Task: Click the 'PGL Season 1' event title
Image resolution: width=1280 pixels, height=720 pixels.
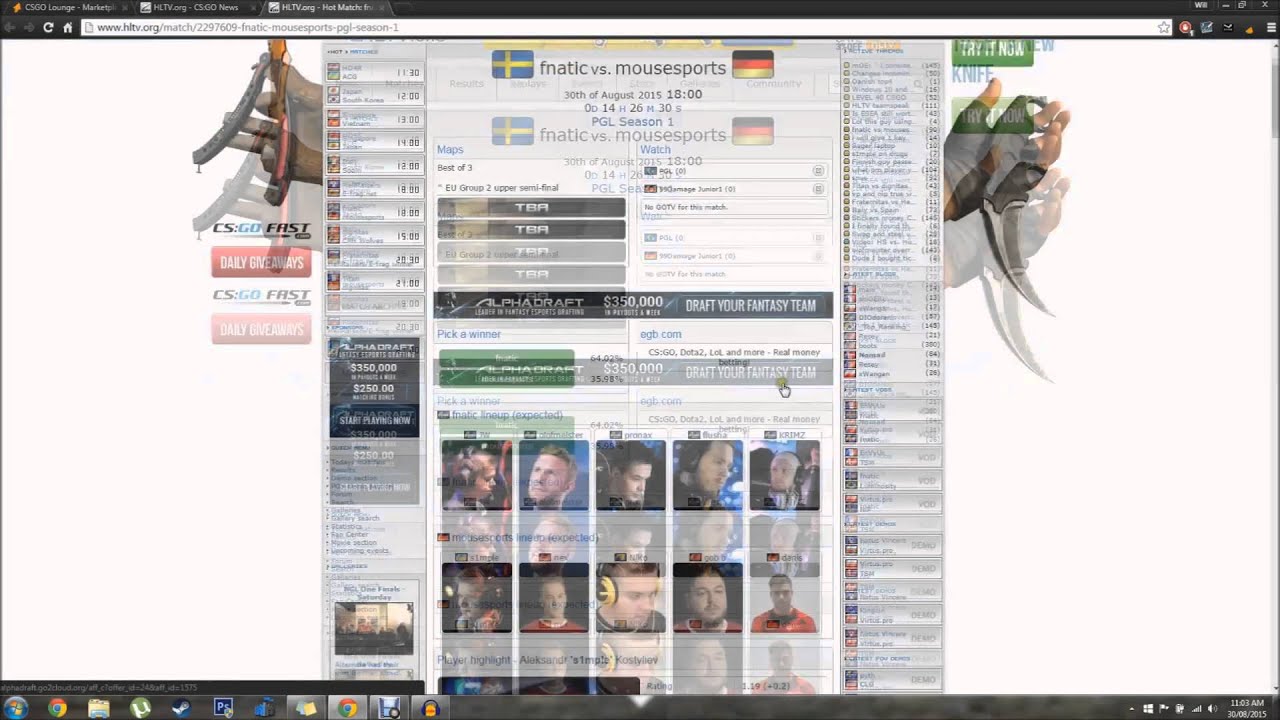Action: [x=632, y=122]
